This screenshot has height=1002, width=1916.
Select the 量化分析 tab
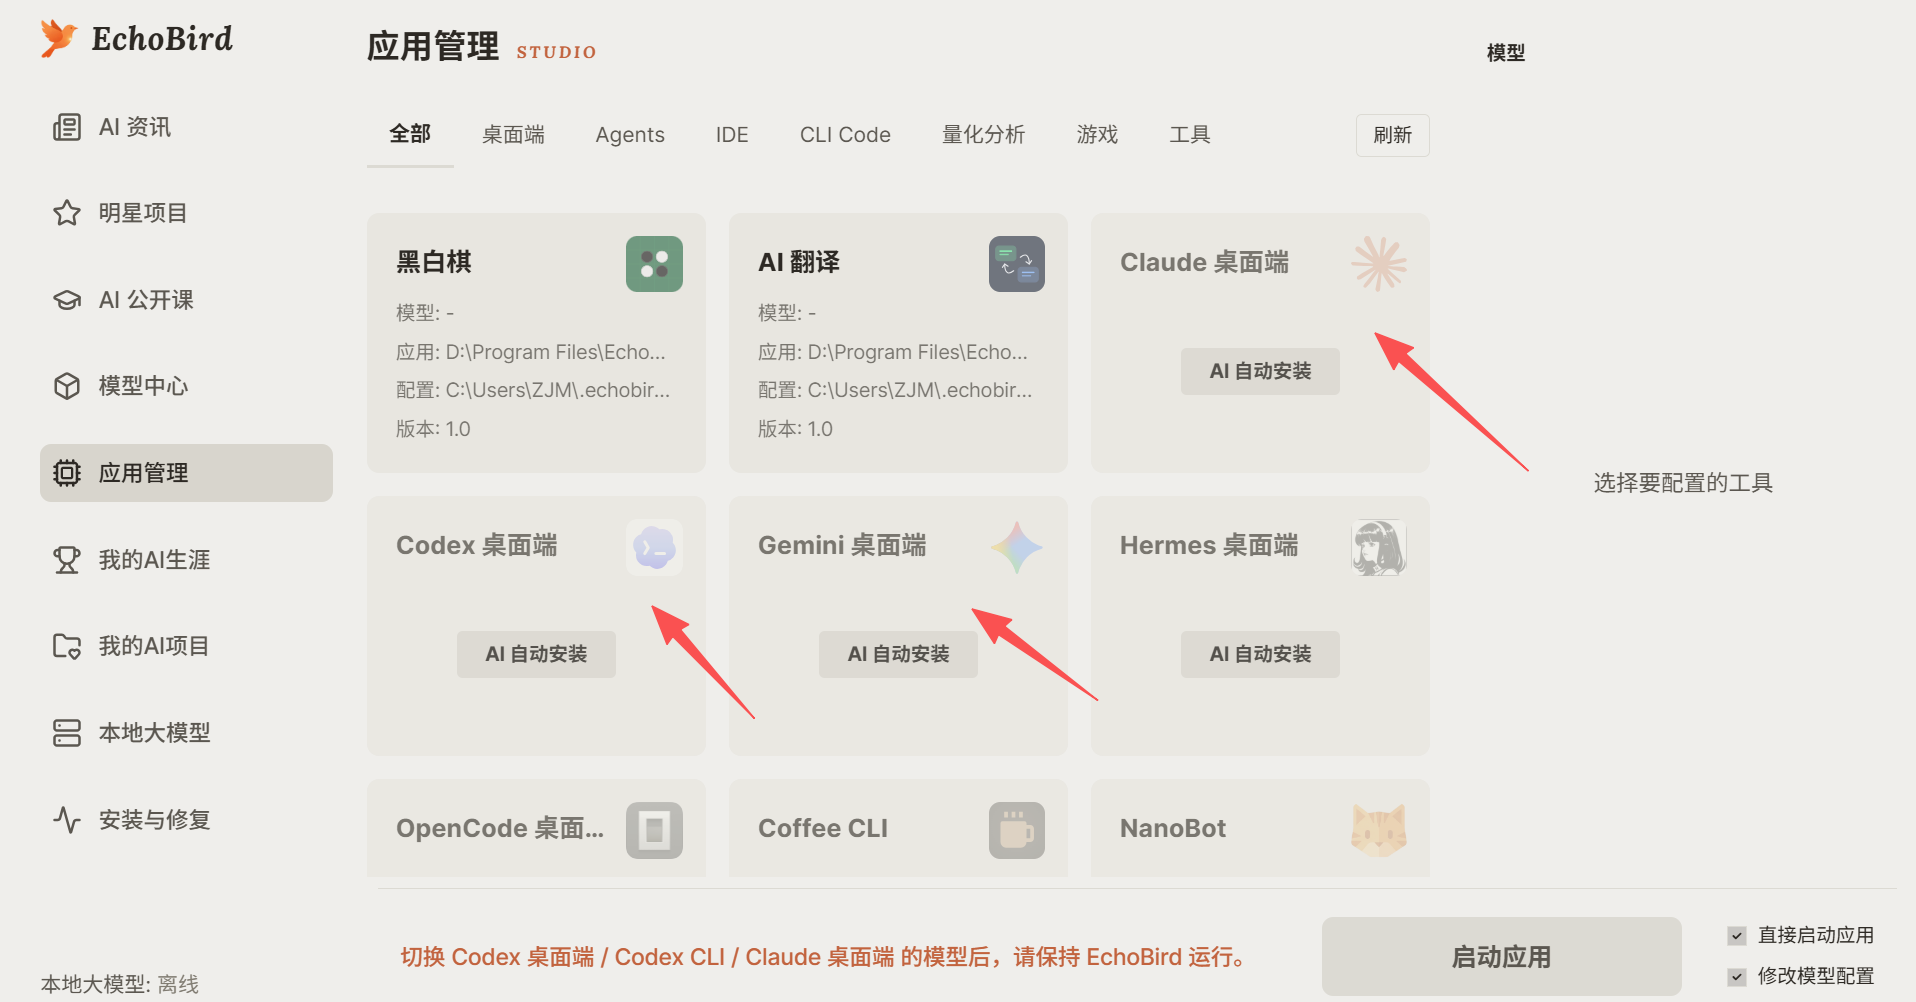[983, 135]
